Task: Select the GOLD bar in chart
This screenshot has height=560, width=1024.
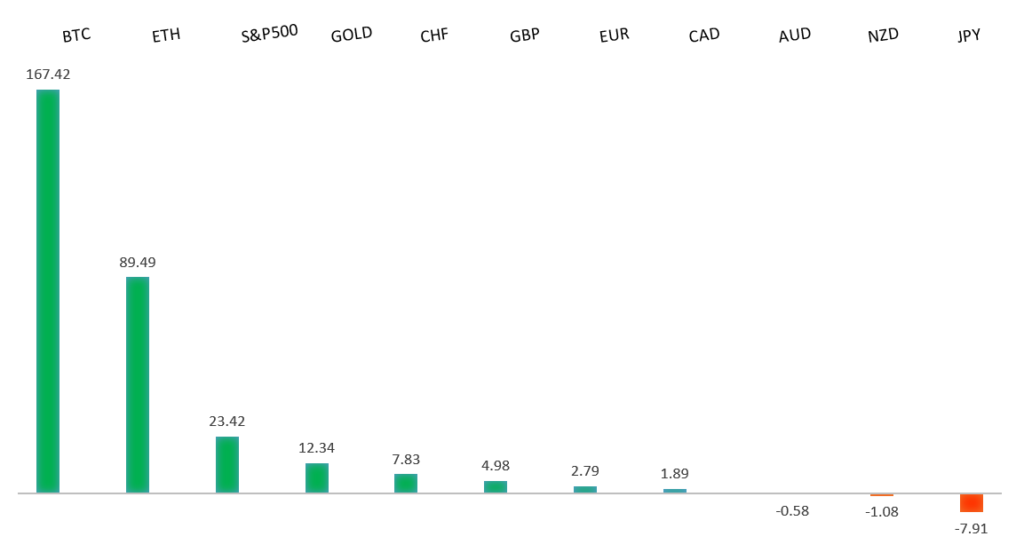Action: click(x=317, y=478)
